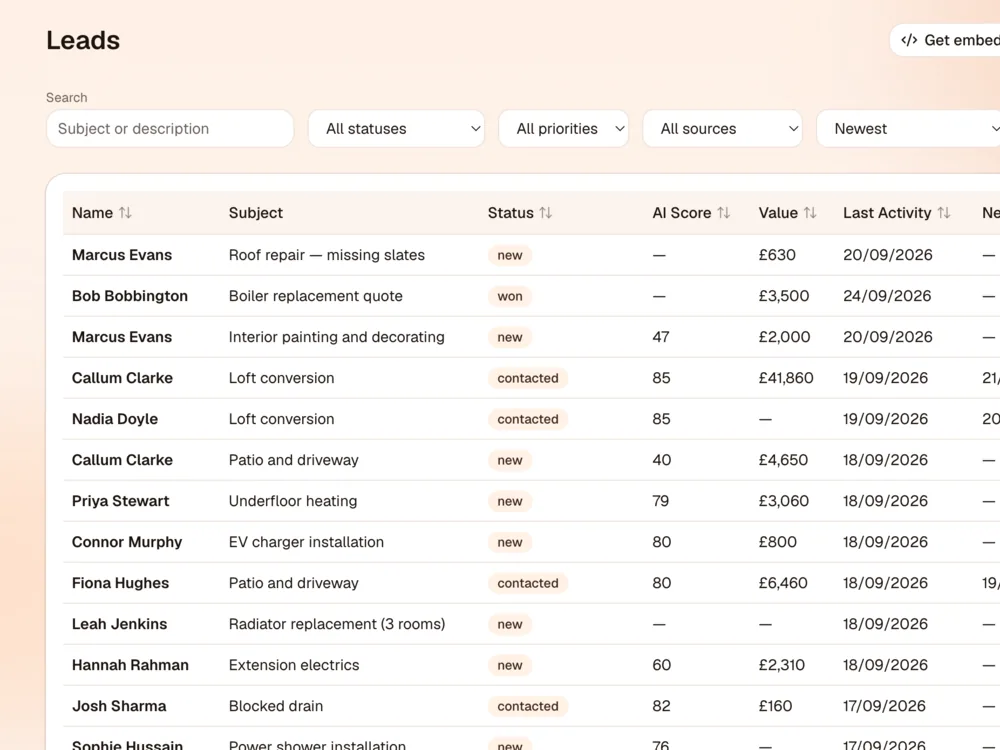Open Callum Clarke Loft conversion lead name
The image size is (1000, 750).
pos(122,378)
